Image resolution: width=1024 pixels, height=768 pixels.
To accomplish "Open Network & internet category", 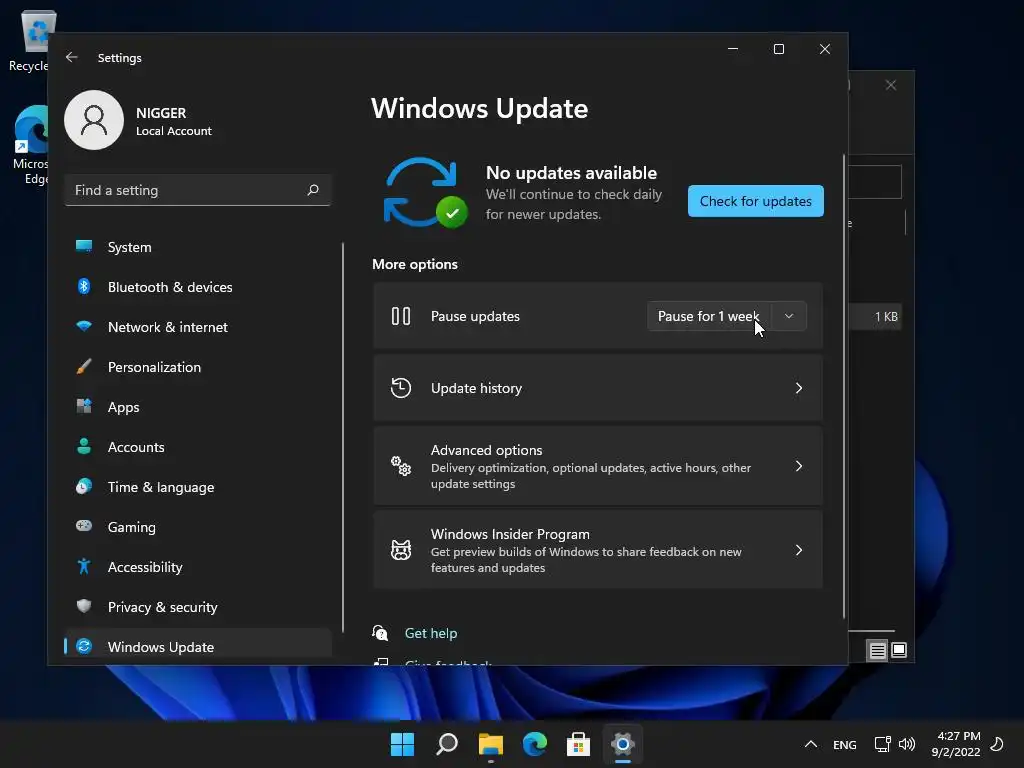I will click(199, 327).
